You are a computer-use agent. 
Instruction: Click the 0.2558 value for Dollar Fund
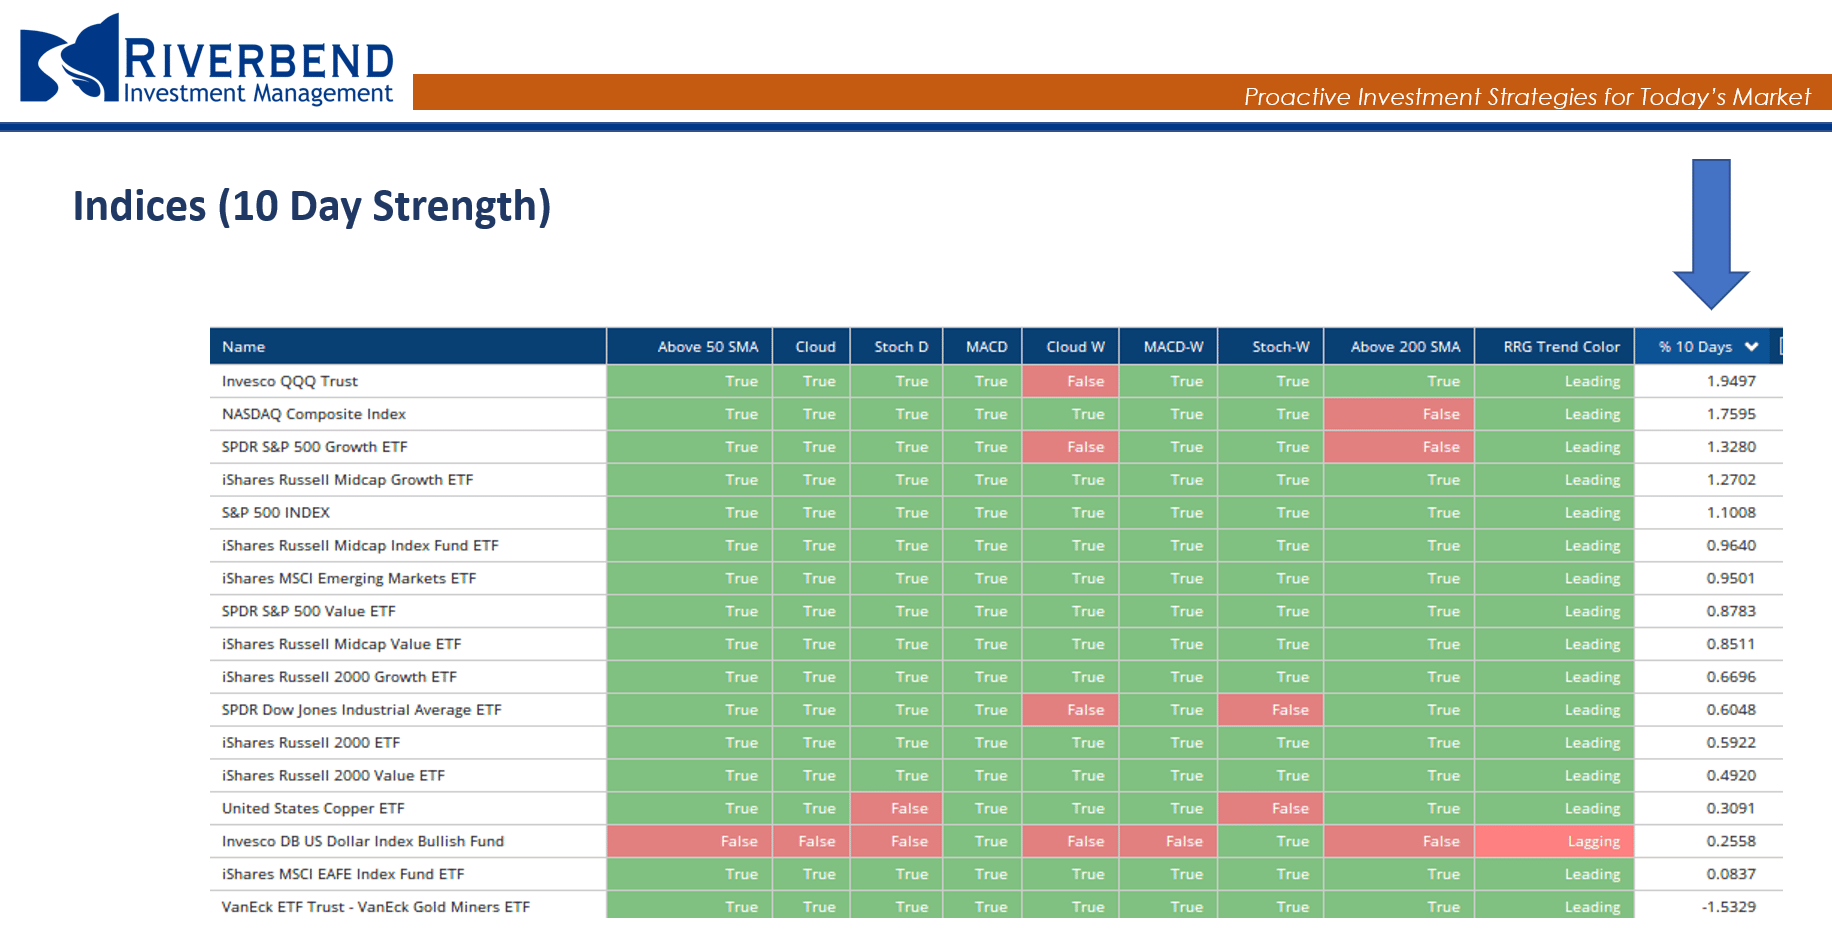[1731, 842]
